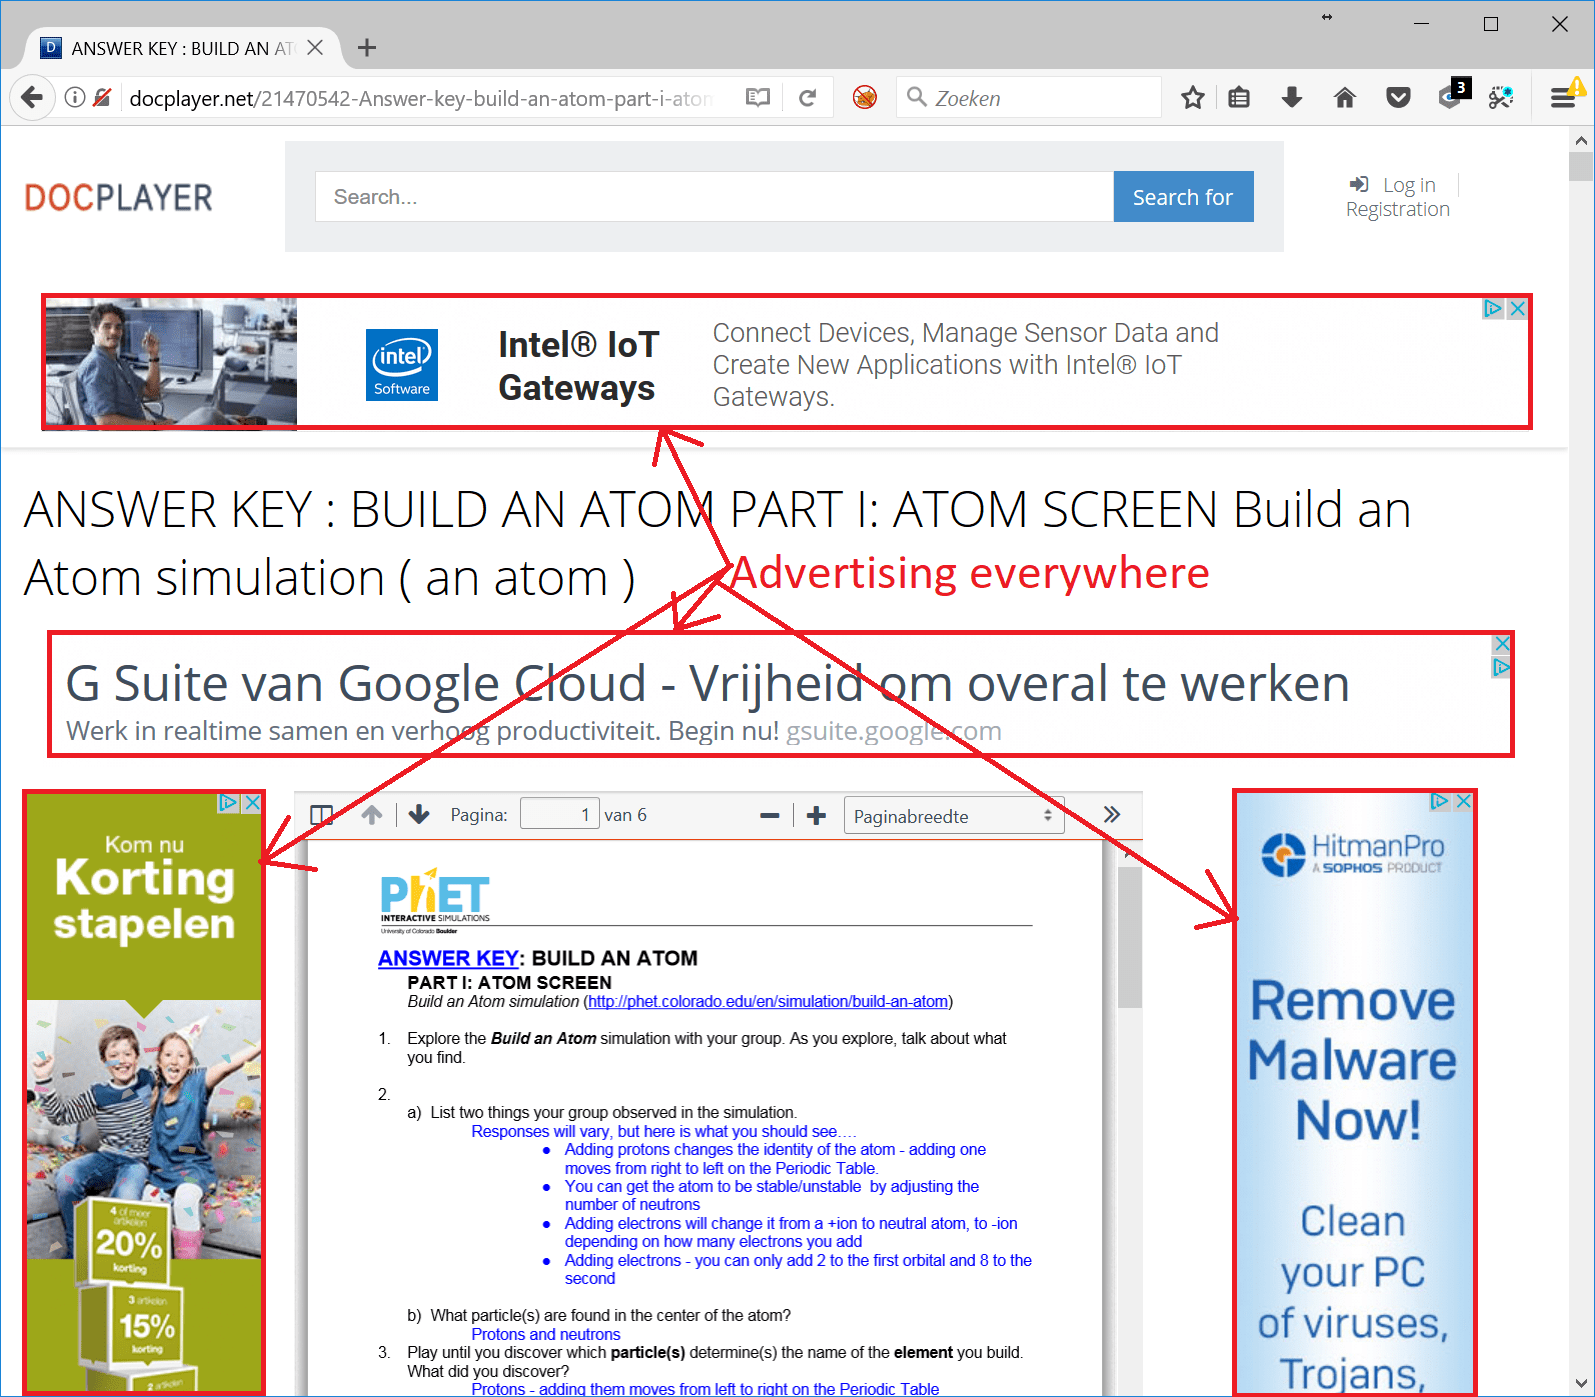Viewport: 1595px width, 1397px height.
Task: Click the Korting stapelen advertisement image
Action: tap(144, 1092)
